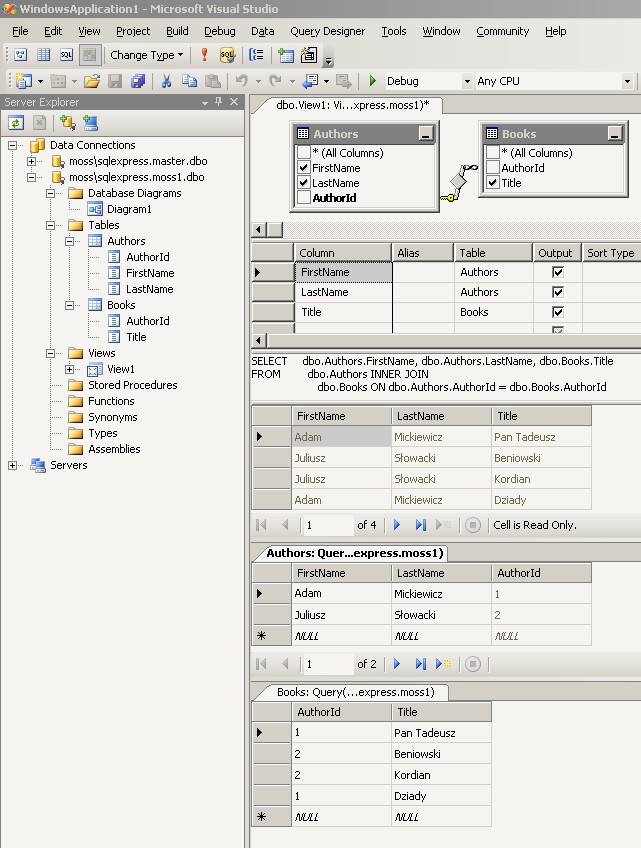This screenshot has height=848, width=641.
Task: Expand moss\sqlexpress.master.dbo connection
Action: click(31, 161)
